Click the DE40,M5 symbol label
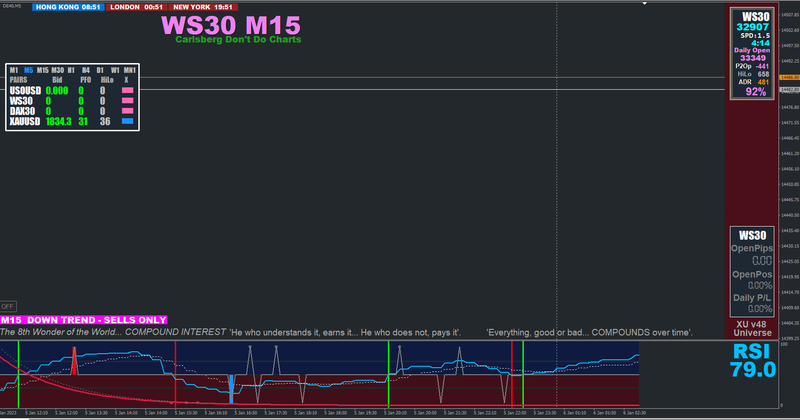Viewport: 800px width, 420px height. tap(11, 6)
